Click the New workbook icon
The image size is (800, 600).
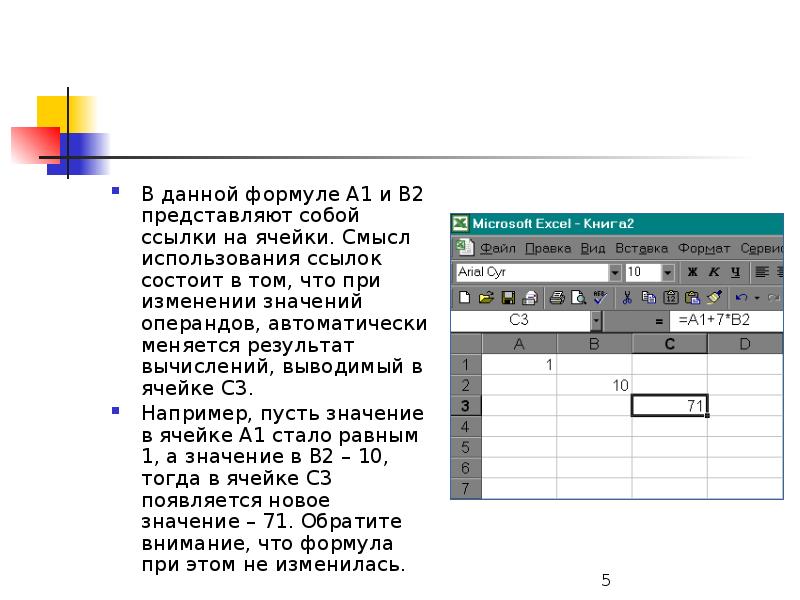click(x=464, y=297)
